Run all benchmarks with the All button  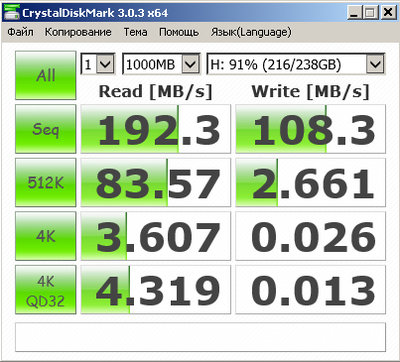[x=46, y=75]
